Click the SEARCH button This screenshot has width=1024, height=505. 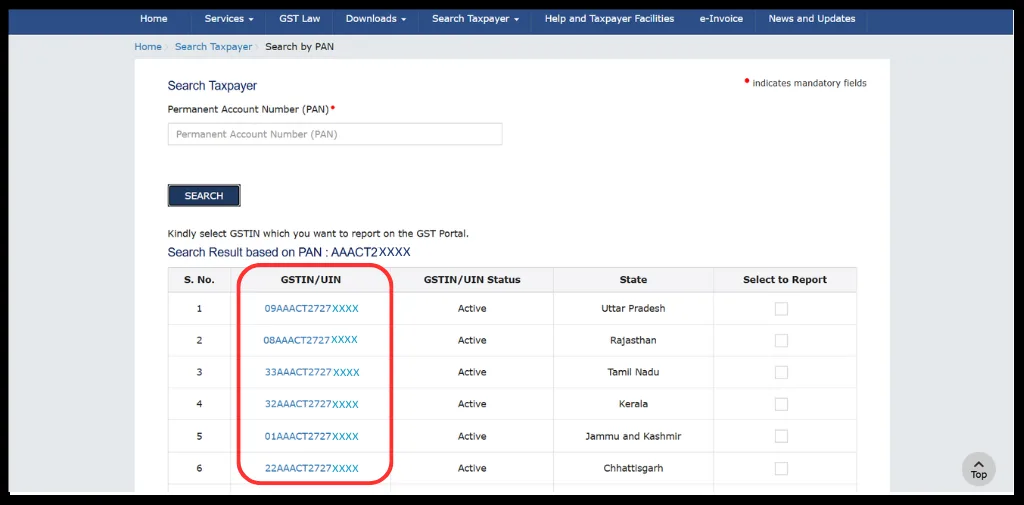204,195
